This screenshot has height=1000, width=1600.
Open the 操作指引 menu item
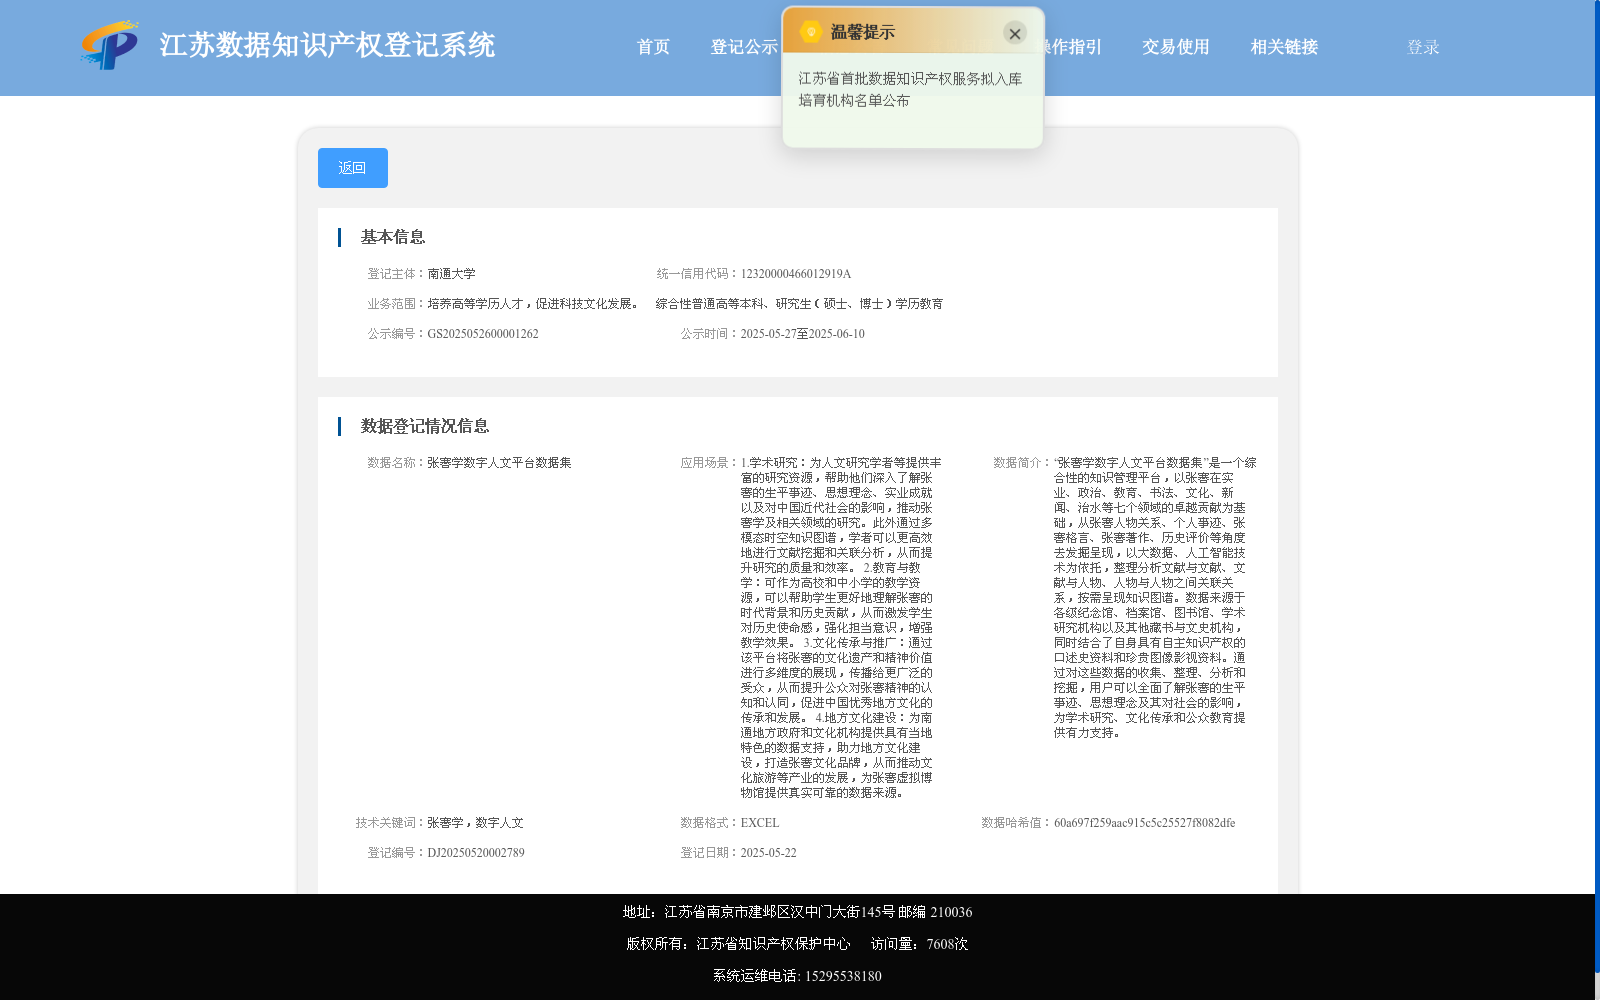1068,46
